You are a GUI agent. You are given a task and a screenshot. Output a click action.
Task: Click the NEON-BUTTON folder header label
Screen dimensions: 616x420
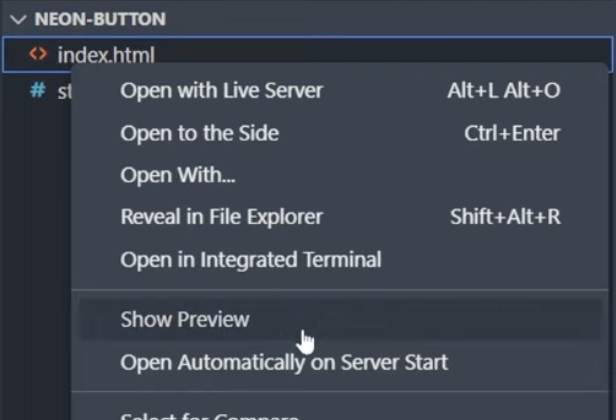click(x=100, y=19)
